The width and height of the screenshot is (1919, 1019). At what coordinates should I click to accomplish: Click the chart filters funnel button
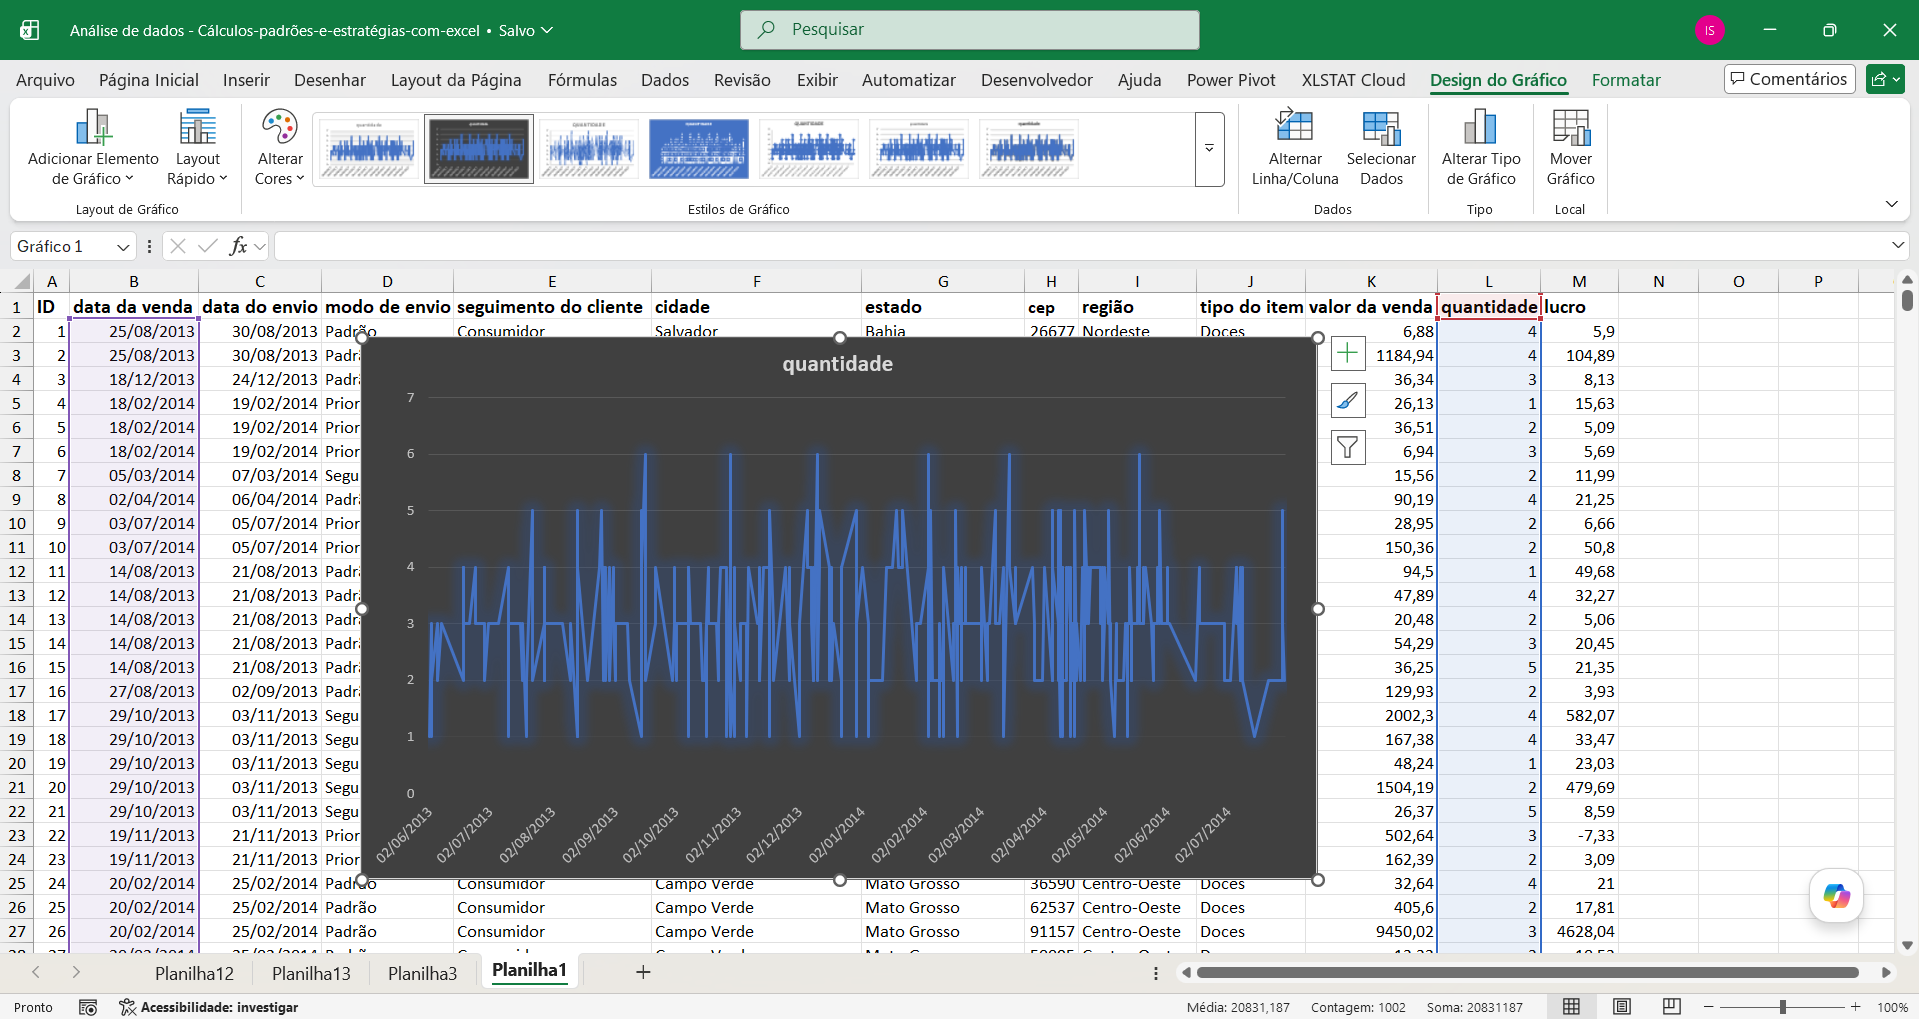coord(1348,447)
